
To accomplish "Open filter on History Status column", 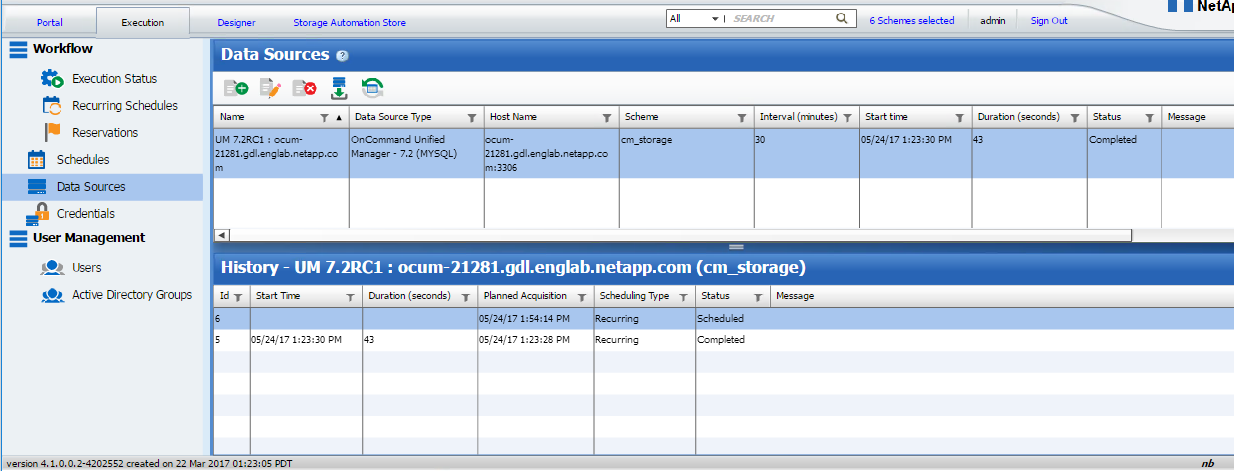I will point(758,297).
